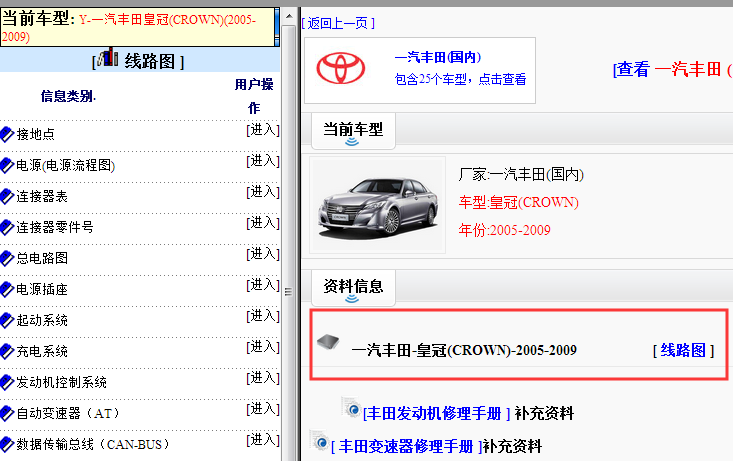Screen dimensions: 733x461
Task: Open [进入] for 起动系统
Action: click(x=263, y=316)
